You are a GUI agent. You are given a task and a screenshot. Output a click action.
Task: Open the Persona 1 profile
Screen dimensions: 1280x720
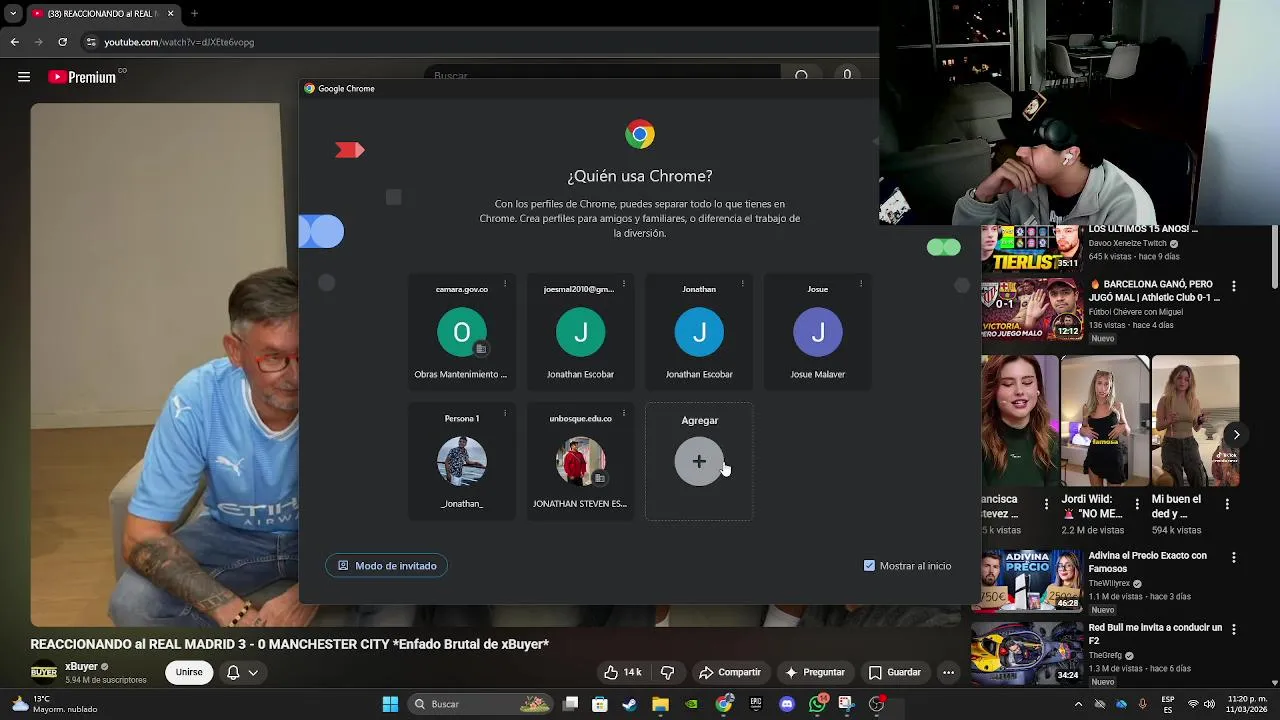click(x=462, y=461)
